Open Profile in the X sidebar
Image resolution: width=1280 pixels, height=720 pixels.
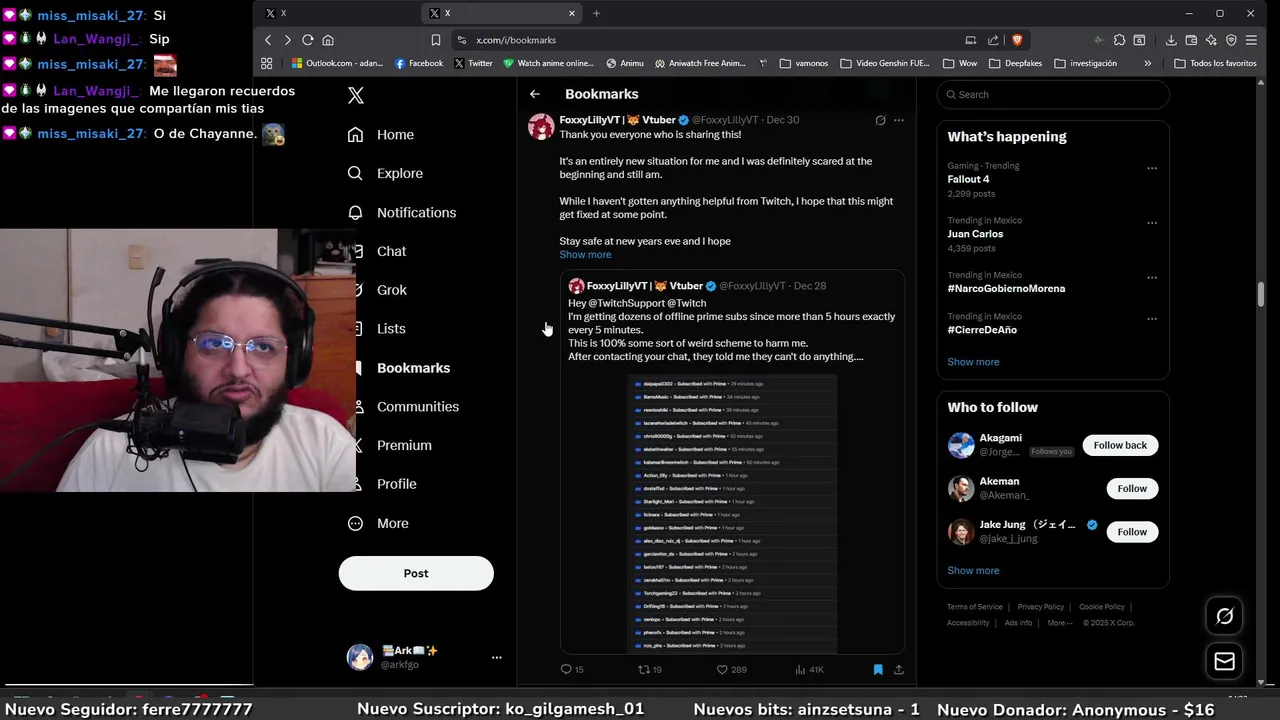tap(387, 484)
